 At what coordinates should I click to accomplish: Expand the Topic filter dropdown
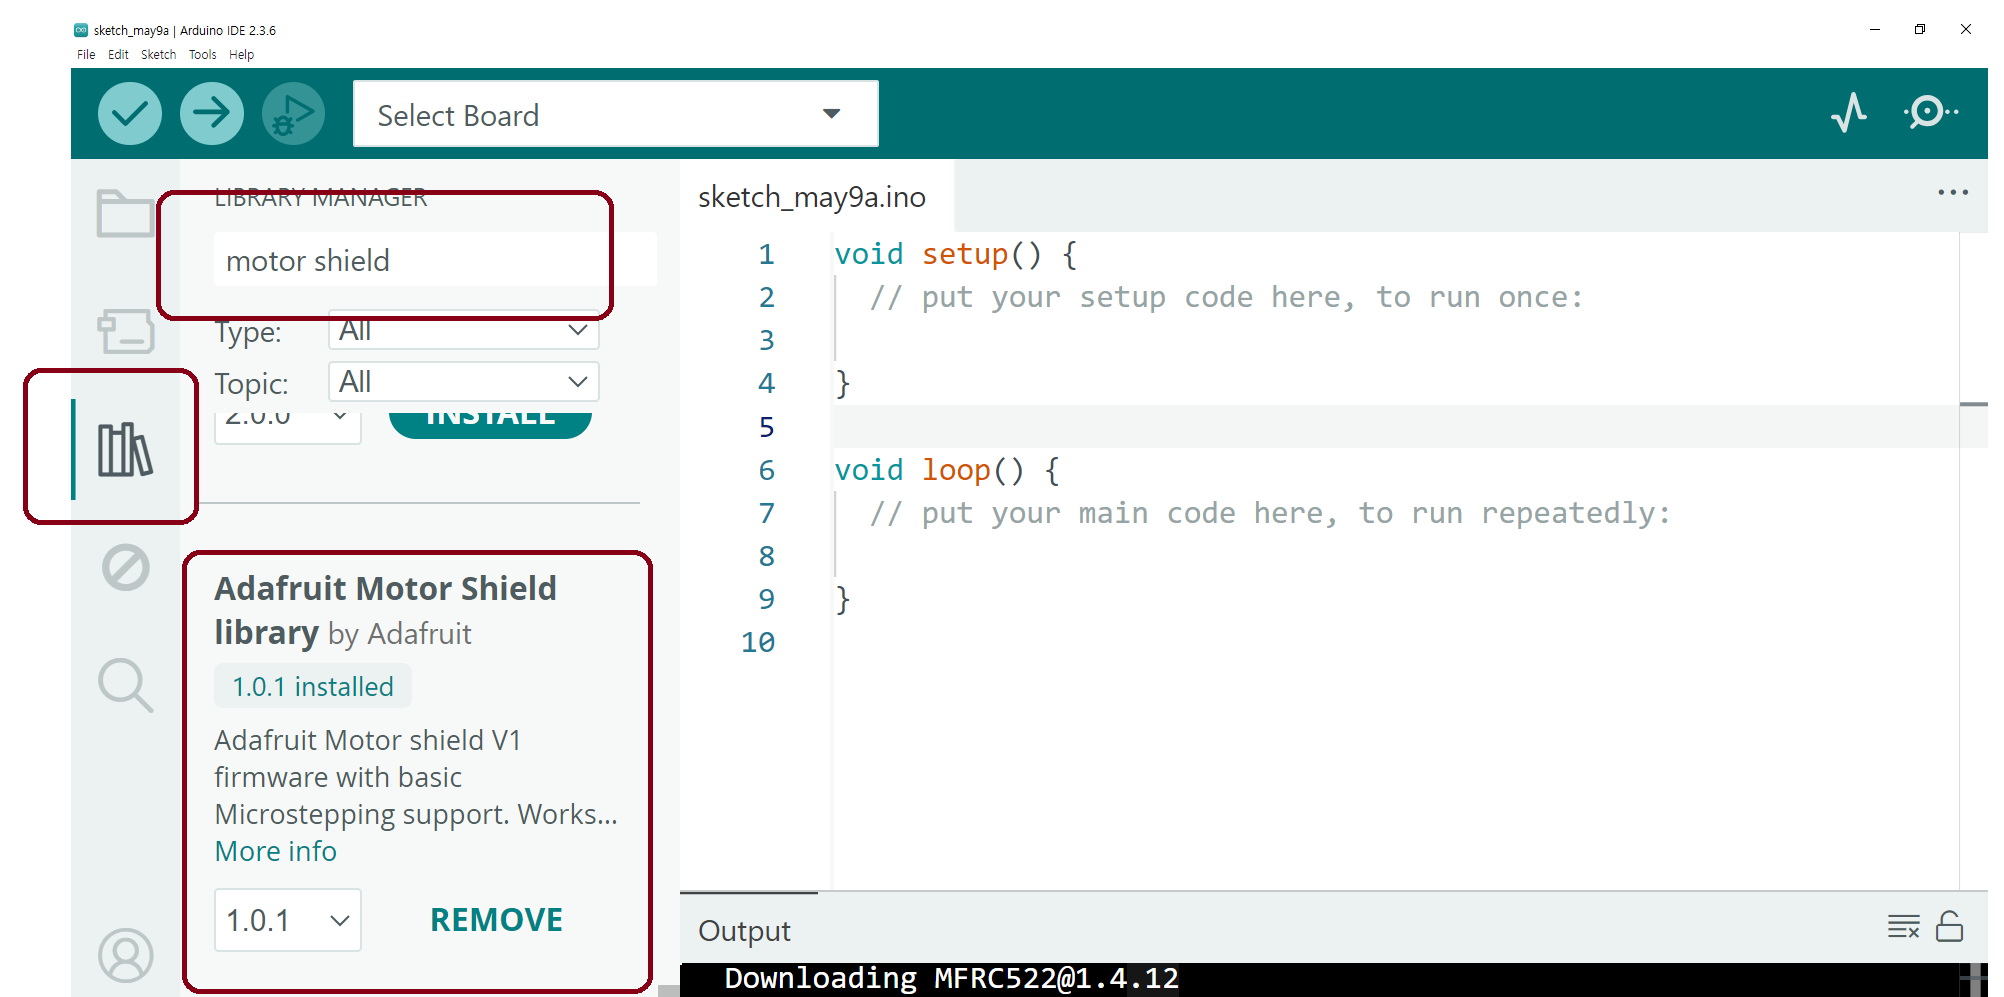[x=464, y=382]
